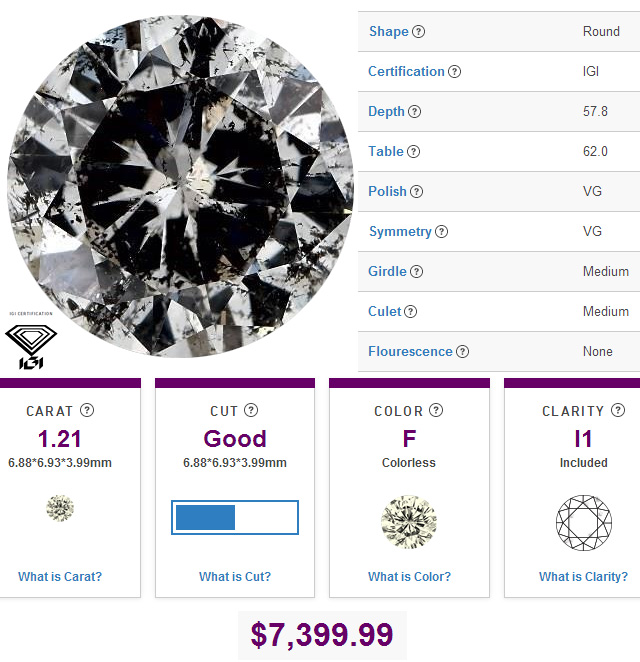Click the help icon next to Table
640x662 pixels.
pos(414,152)
